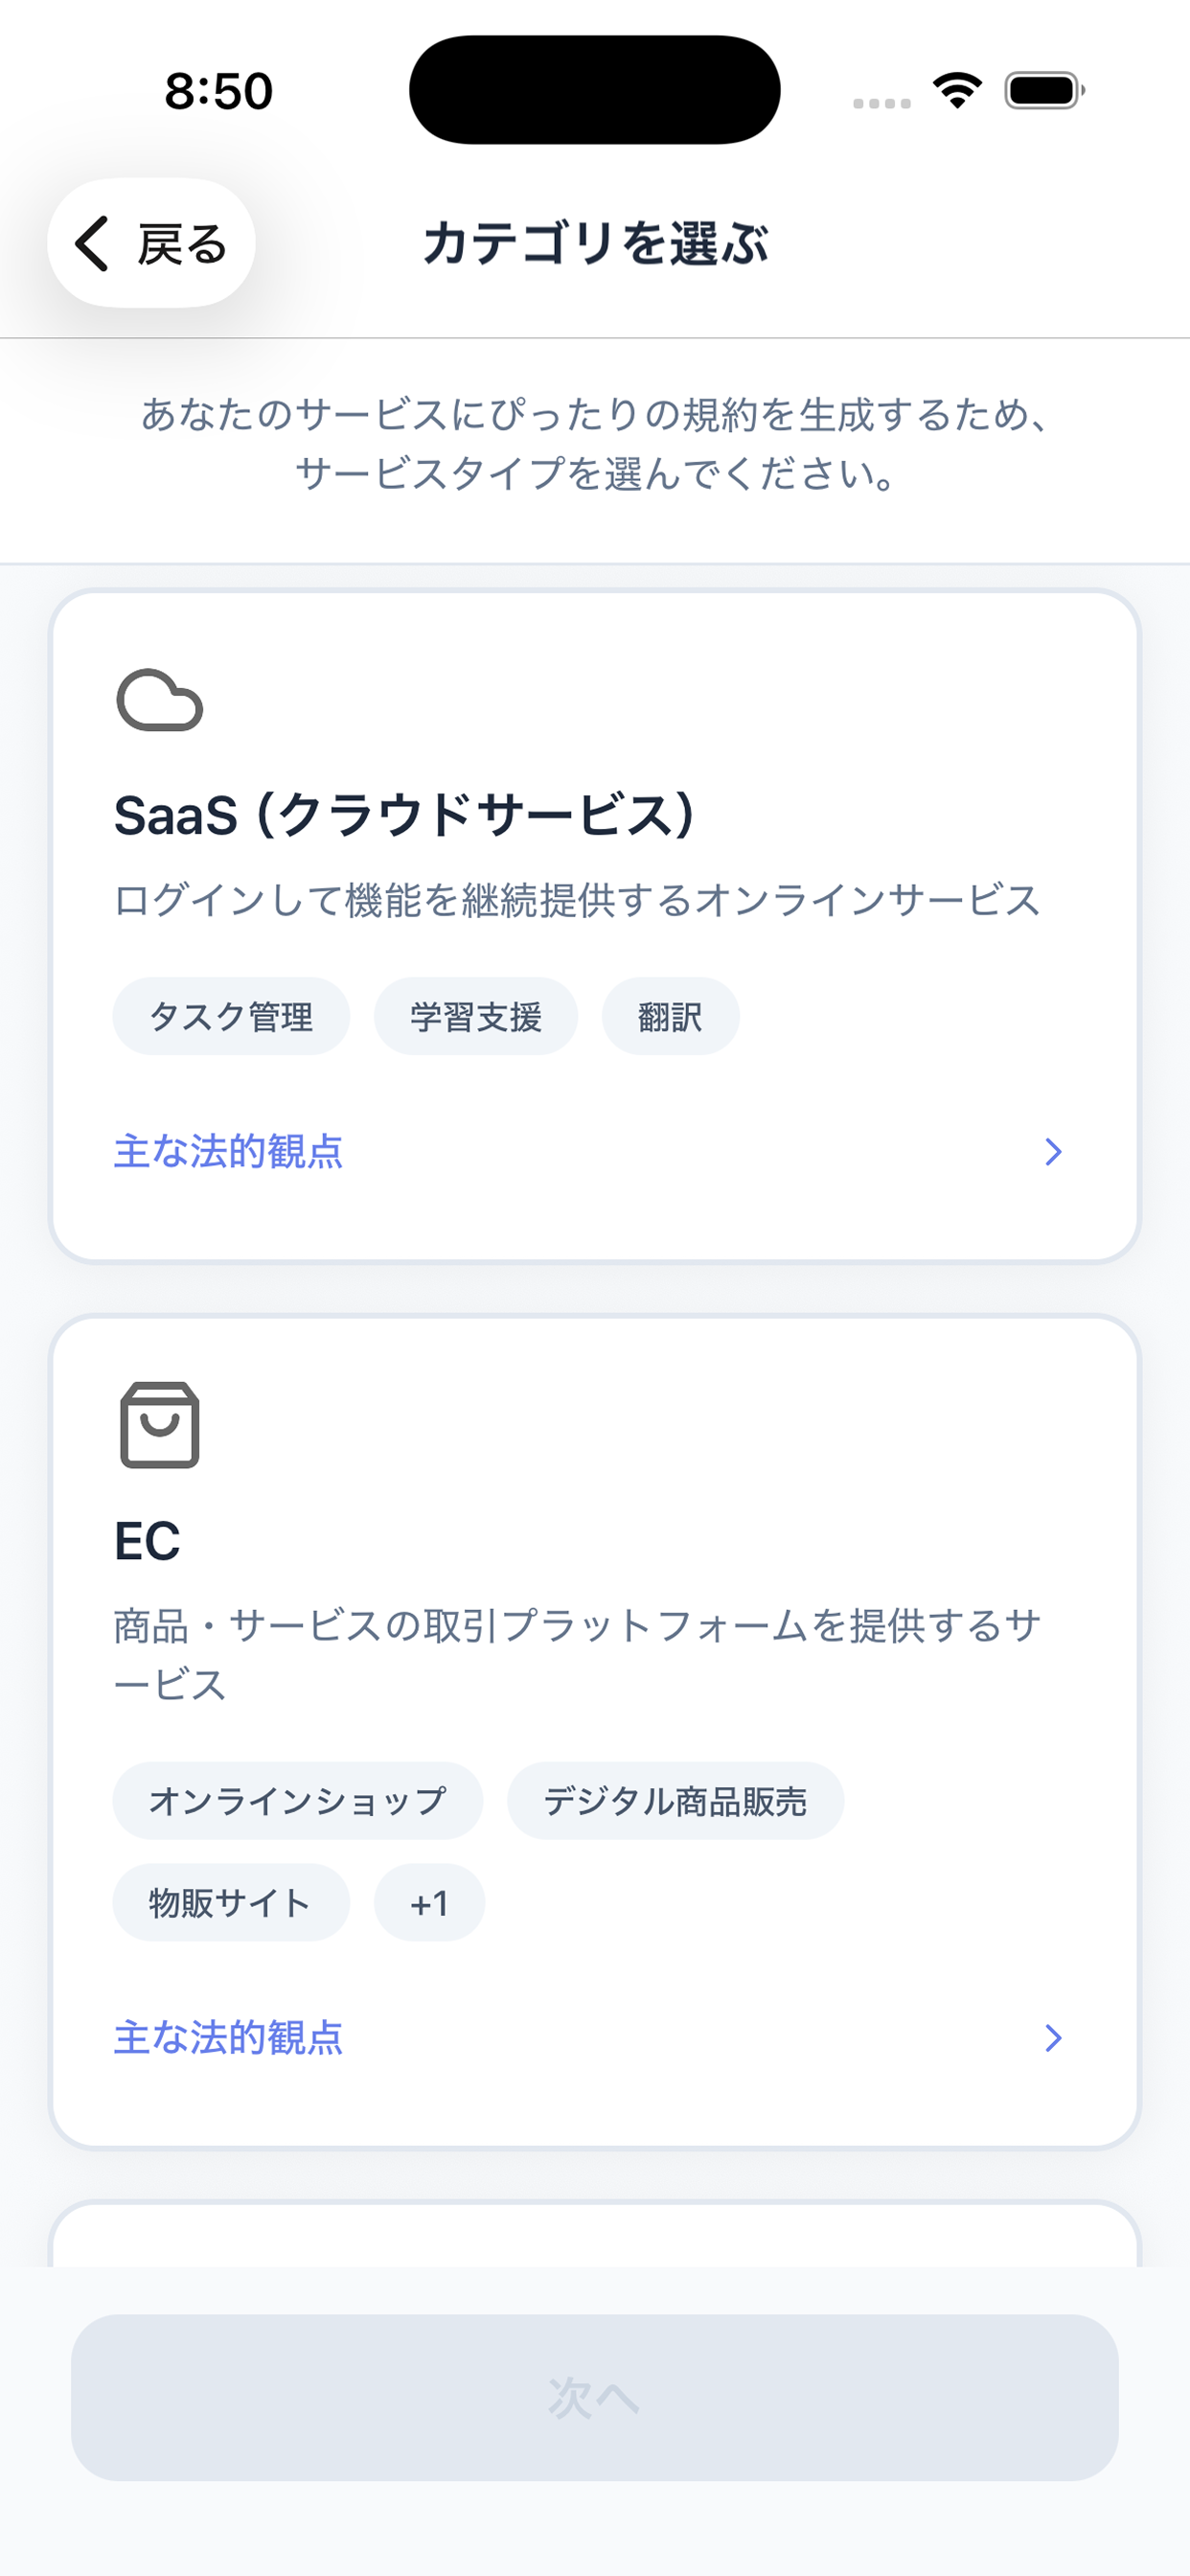Go back with the 戻る button
This screenshot has height=2576, width=1190.
coord(152,243)
